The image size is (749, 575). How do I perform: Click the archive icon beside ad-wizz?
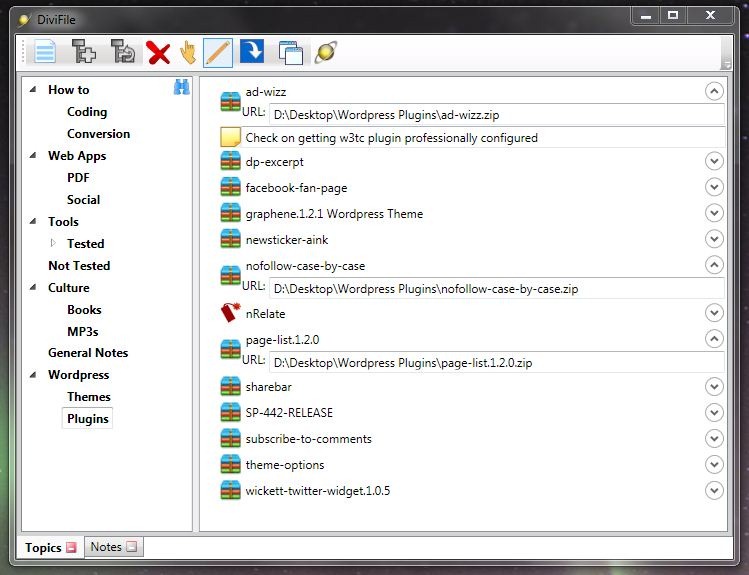coord(231,102)
